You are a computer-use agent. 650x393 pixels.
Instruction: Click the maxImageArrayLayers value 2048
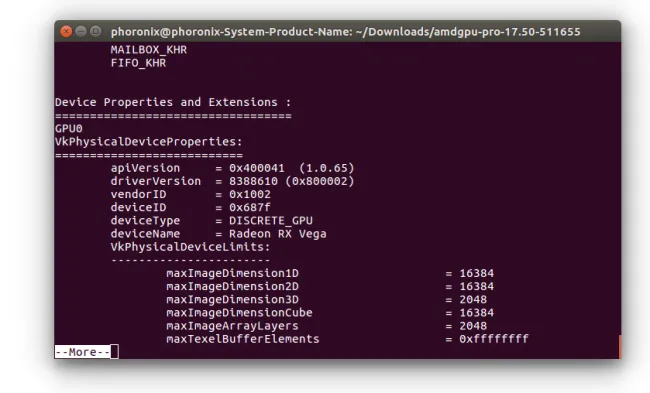(x=473, y=326)
